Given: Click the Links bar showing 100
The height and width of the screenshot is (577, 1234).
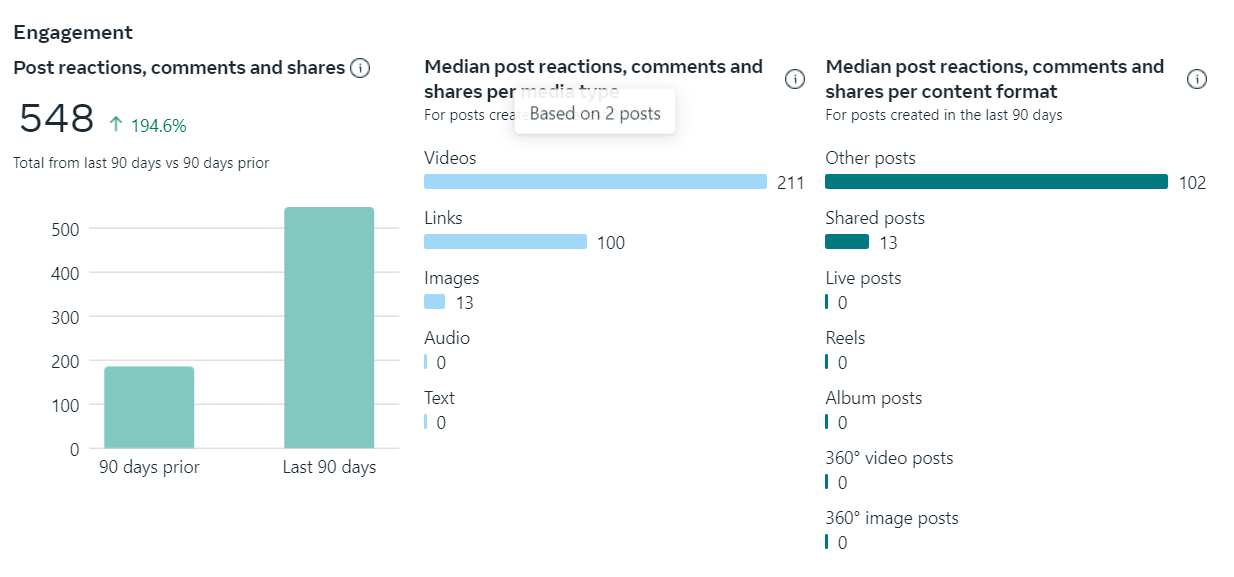Looking at the screenshot, I should pyautogui.click(x=505, y=242).
